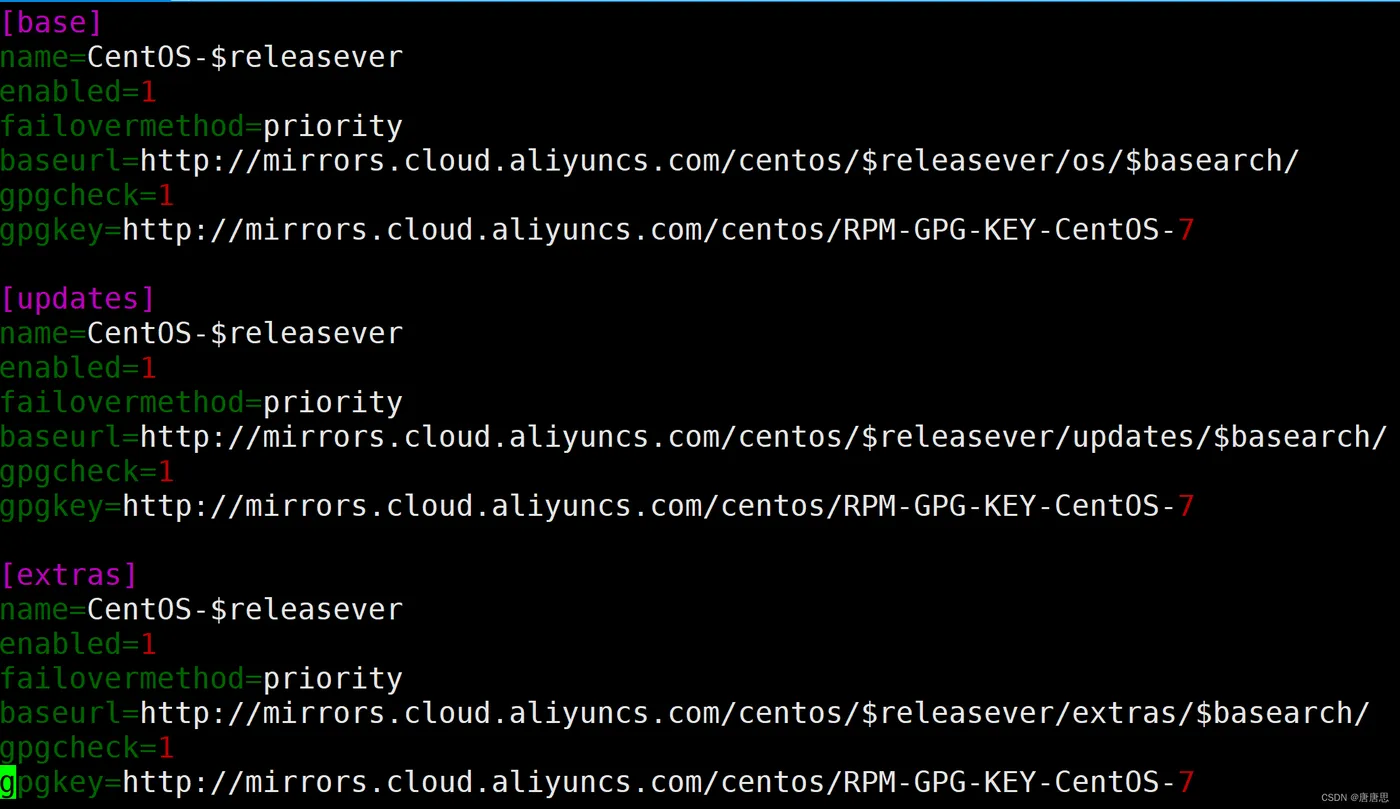Open the baseurl link in the base section
Image resolution: width=1400 pixels, height=809 pixels.
coord(718,161)
